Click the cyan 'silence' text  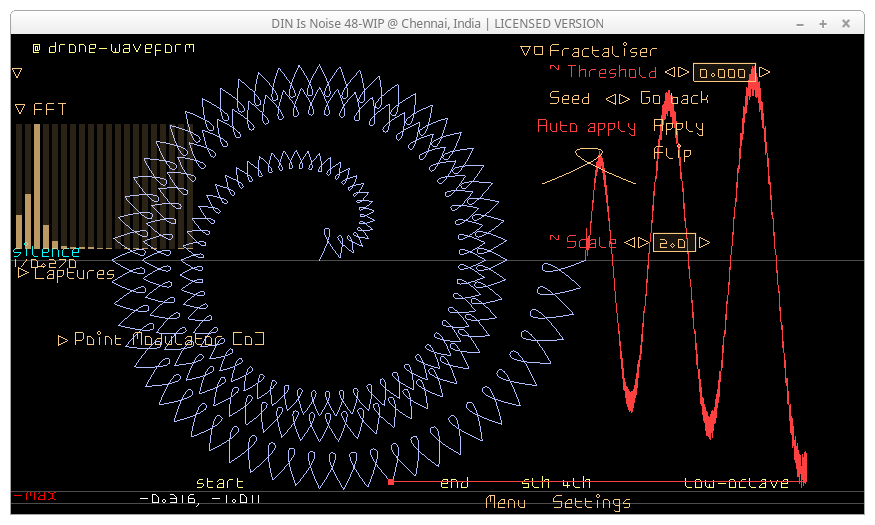46,252
